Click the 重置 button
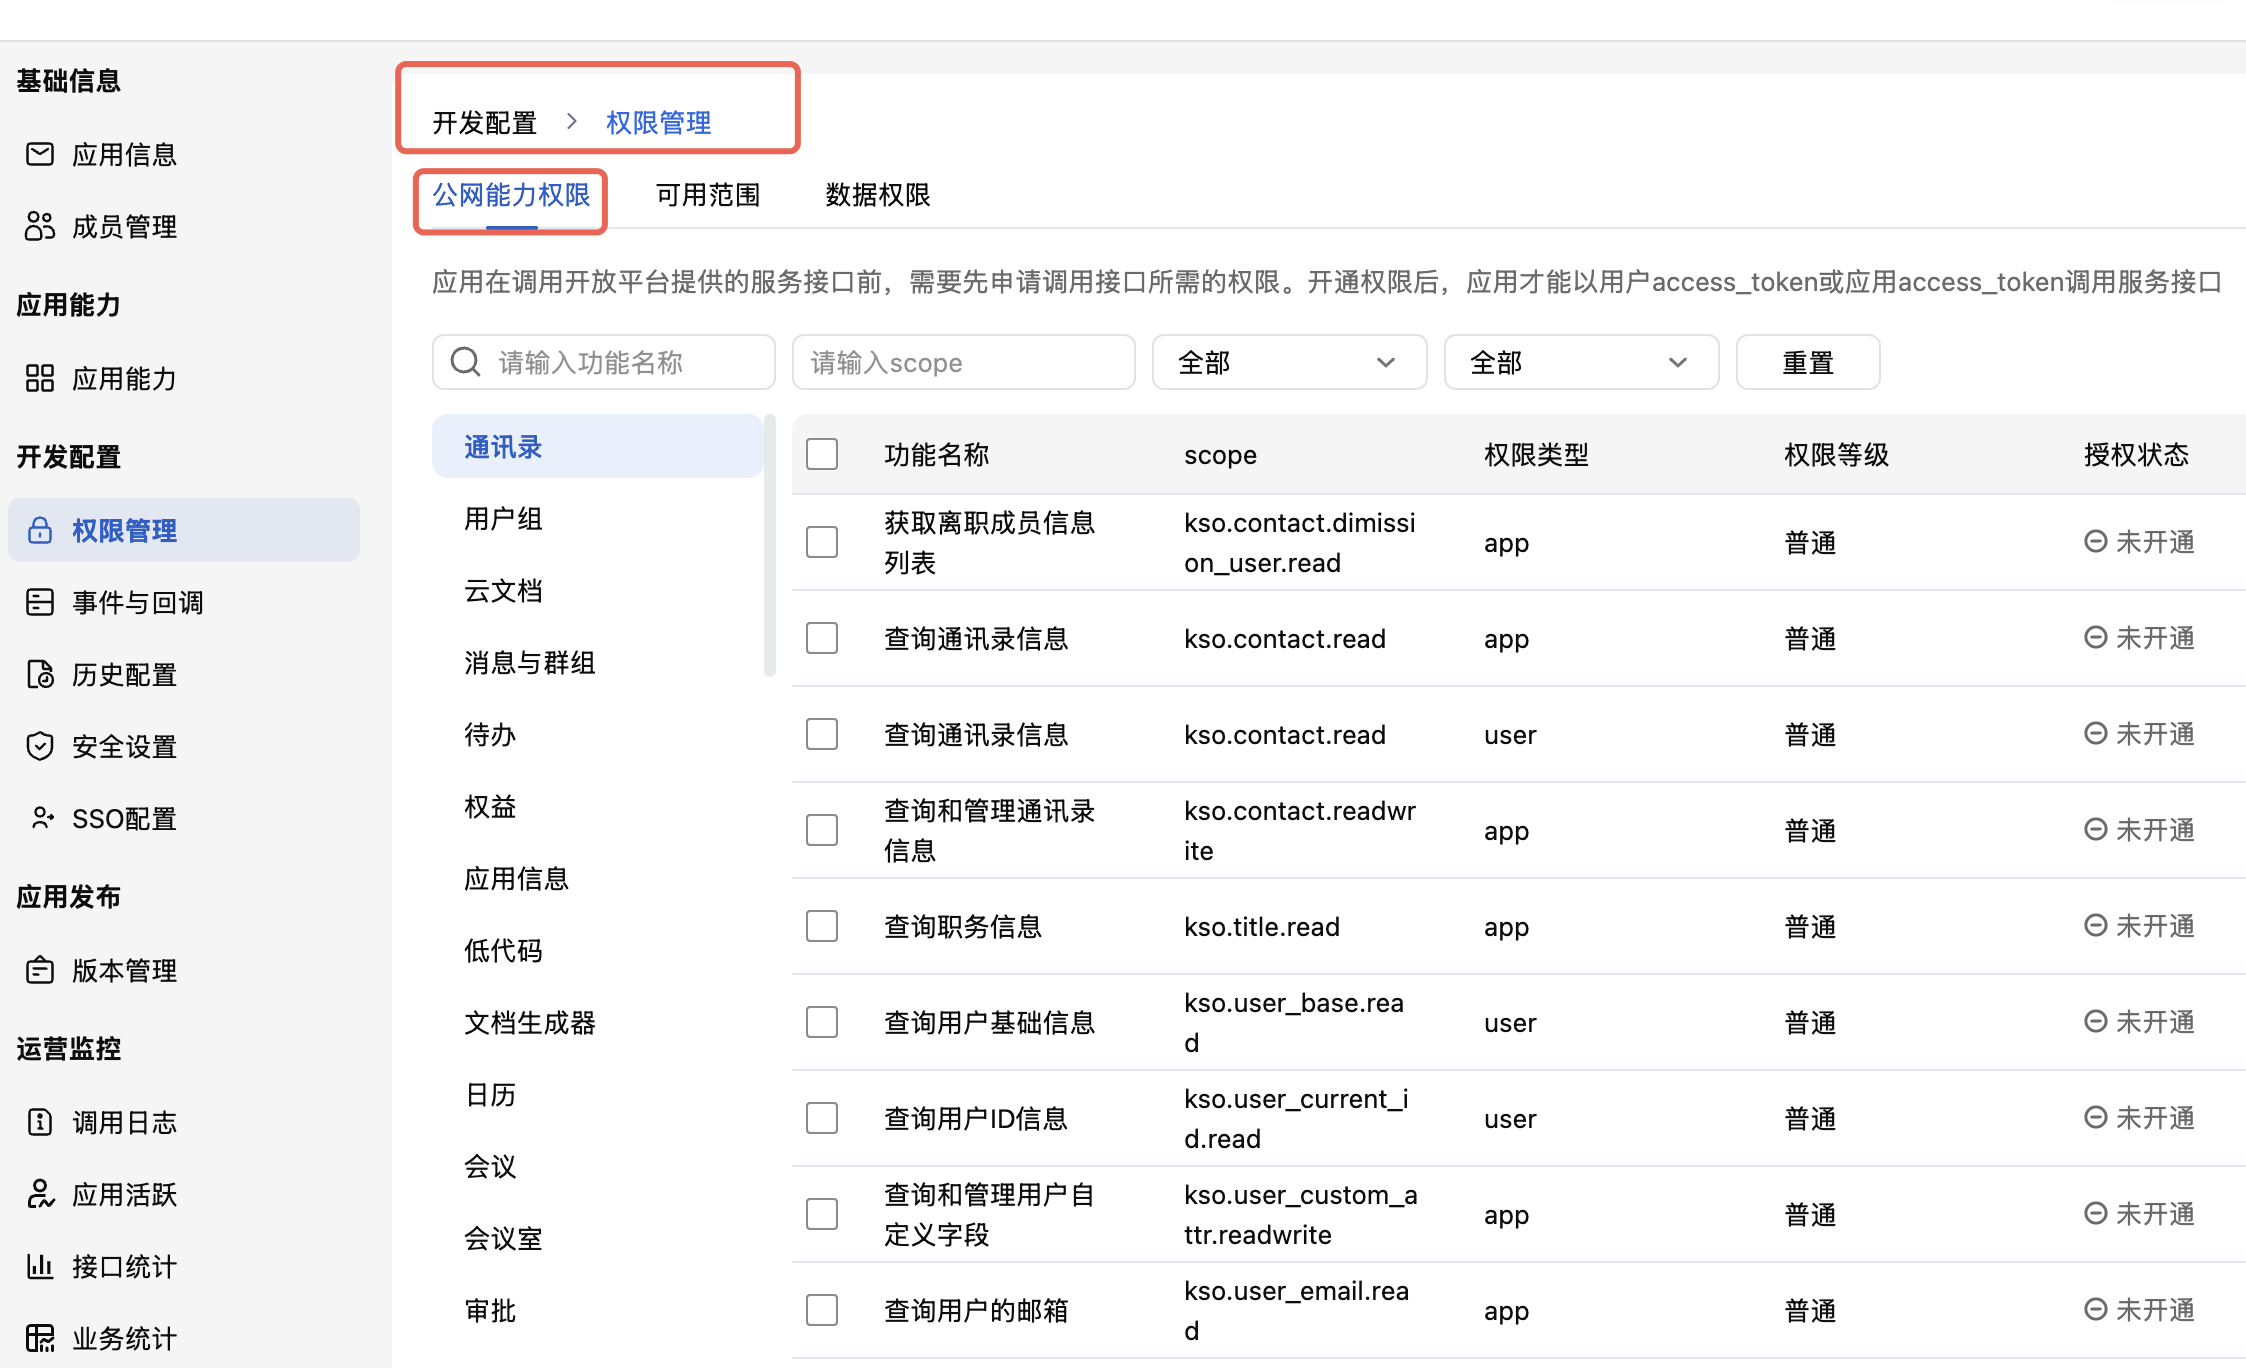The width and height of the screenshot is (2246, 1368). 1808,362
